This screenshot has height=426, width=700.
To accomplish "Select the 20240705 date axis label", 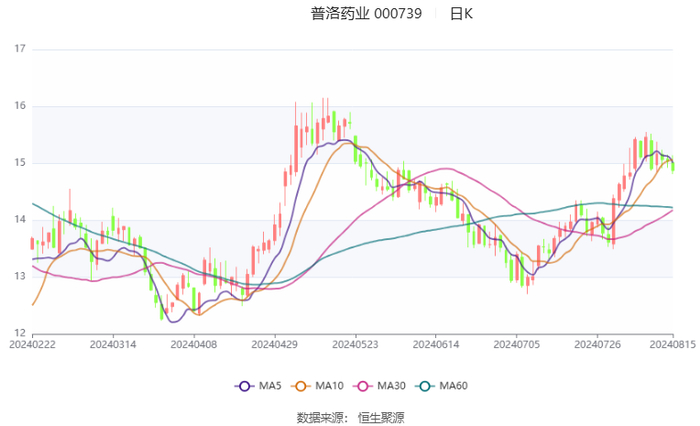I will pos(517,345).
